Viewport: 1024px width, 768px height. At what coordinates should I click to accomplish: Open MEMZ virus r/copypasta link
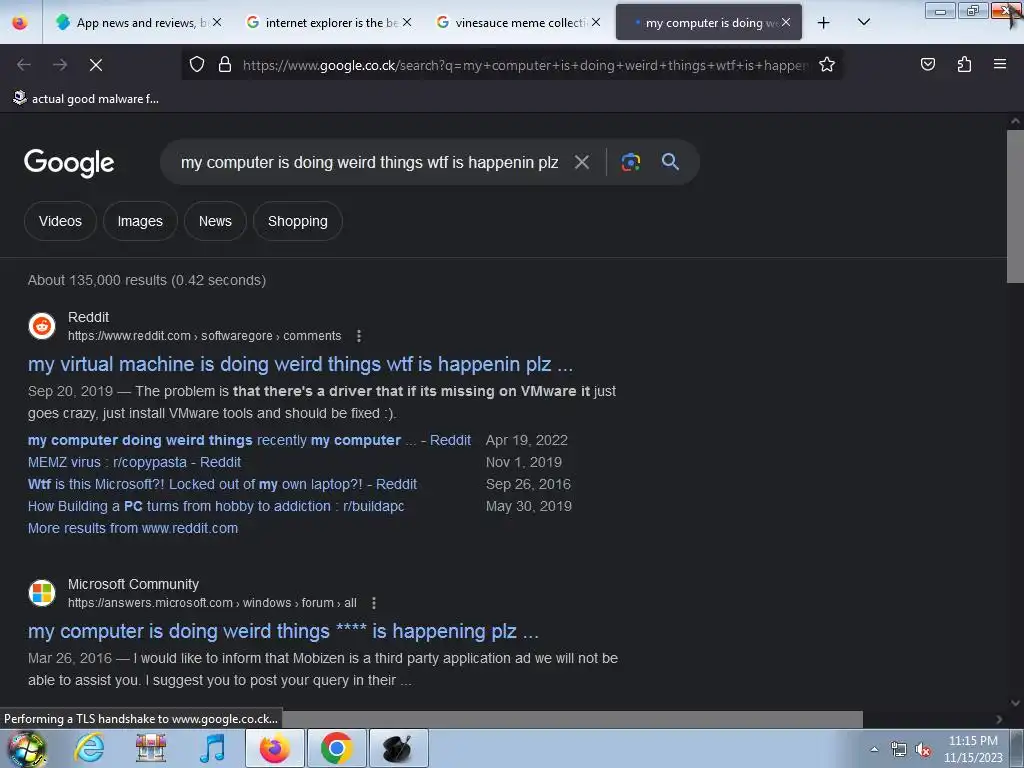coord(134,462)
